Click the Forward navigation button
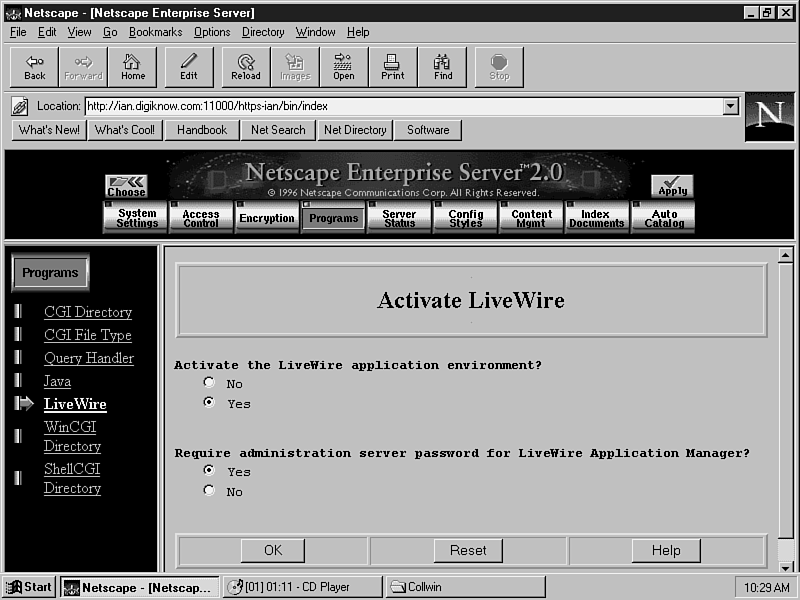 [x=83, y=67]
